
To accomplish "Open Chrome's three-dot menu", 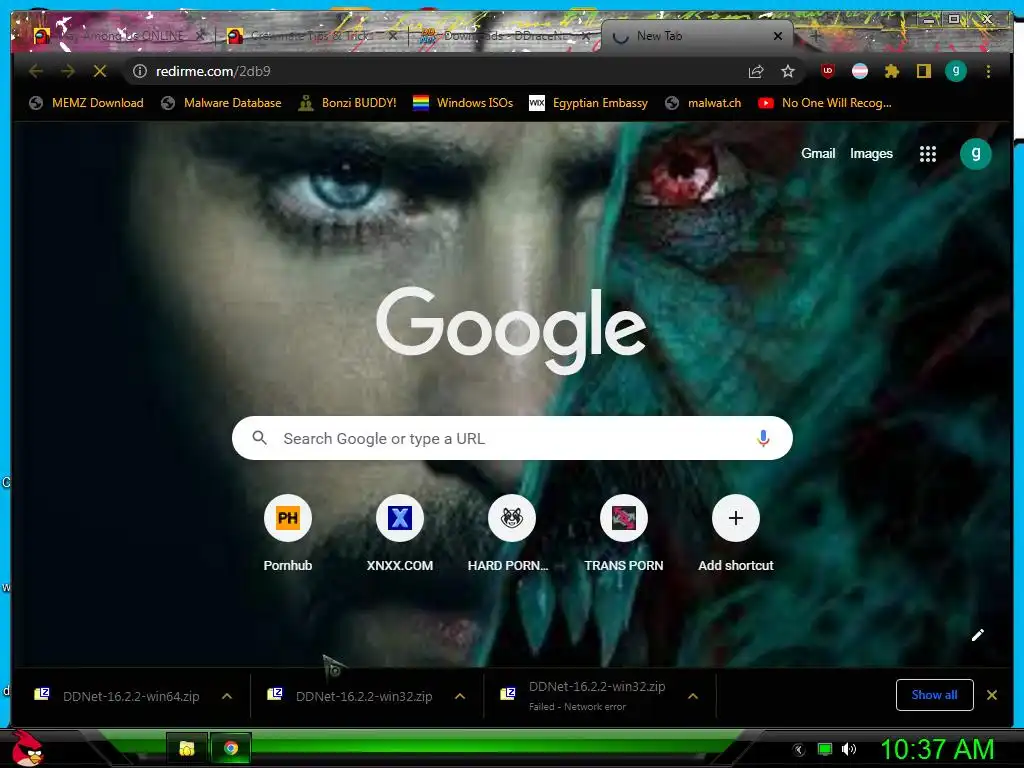I will click(x=988, y=71).
